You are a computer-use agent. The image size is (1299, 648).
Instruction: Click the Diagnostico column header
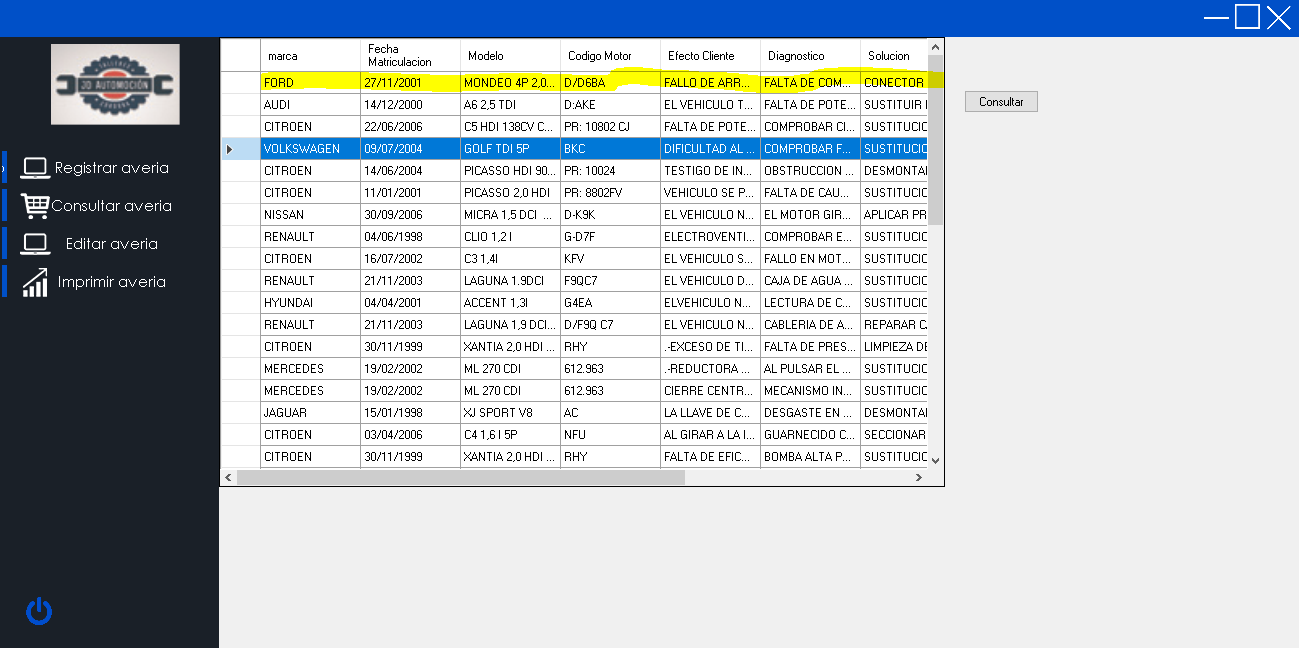pos(810,56)
